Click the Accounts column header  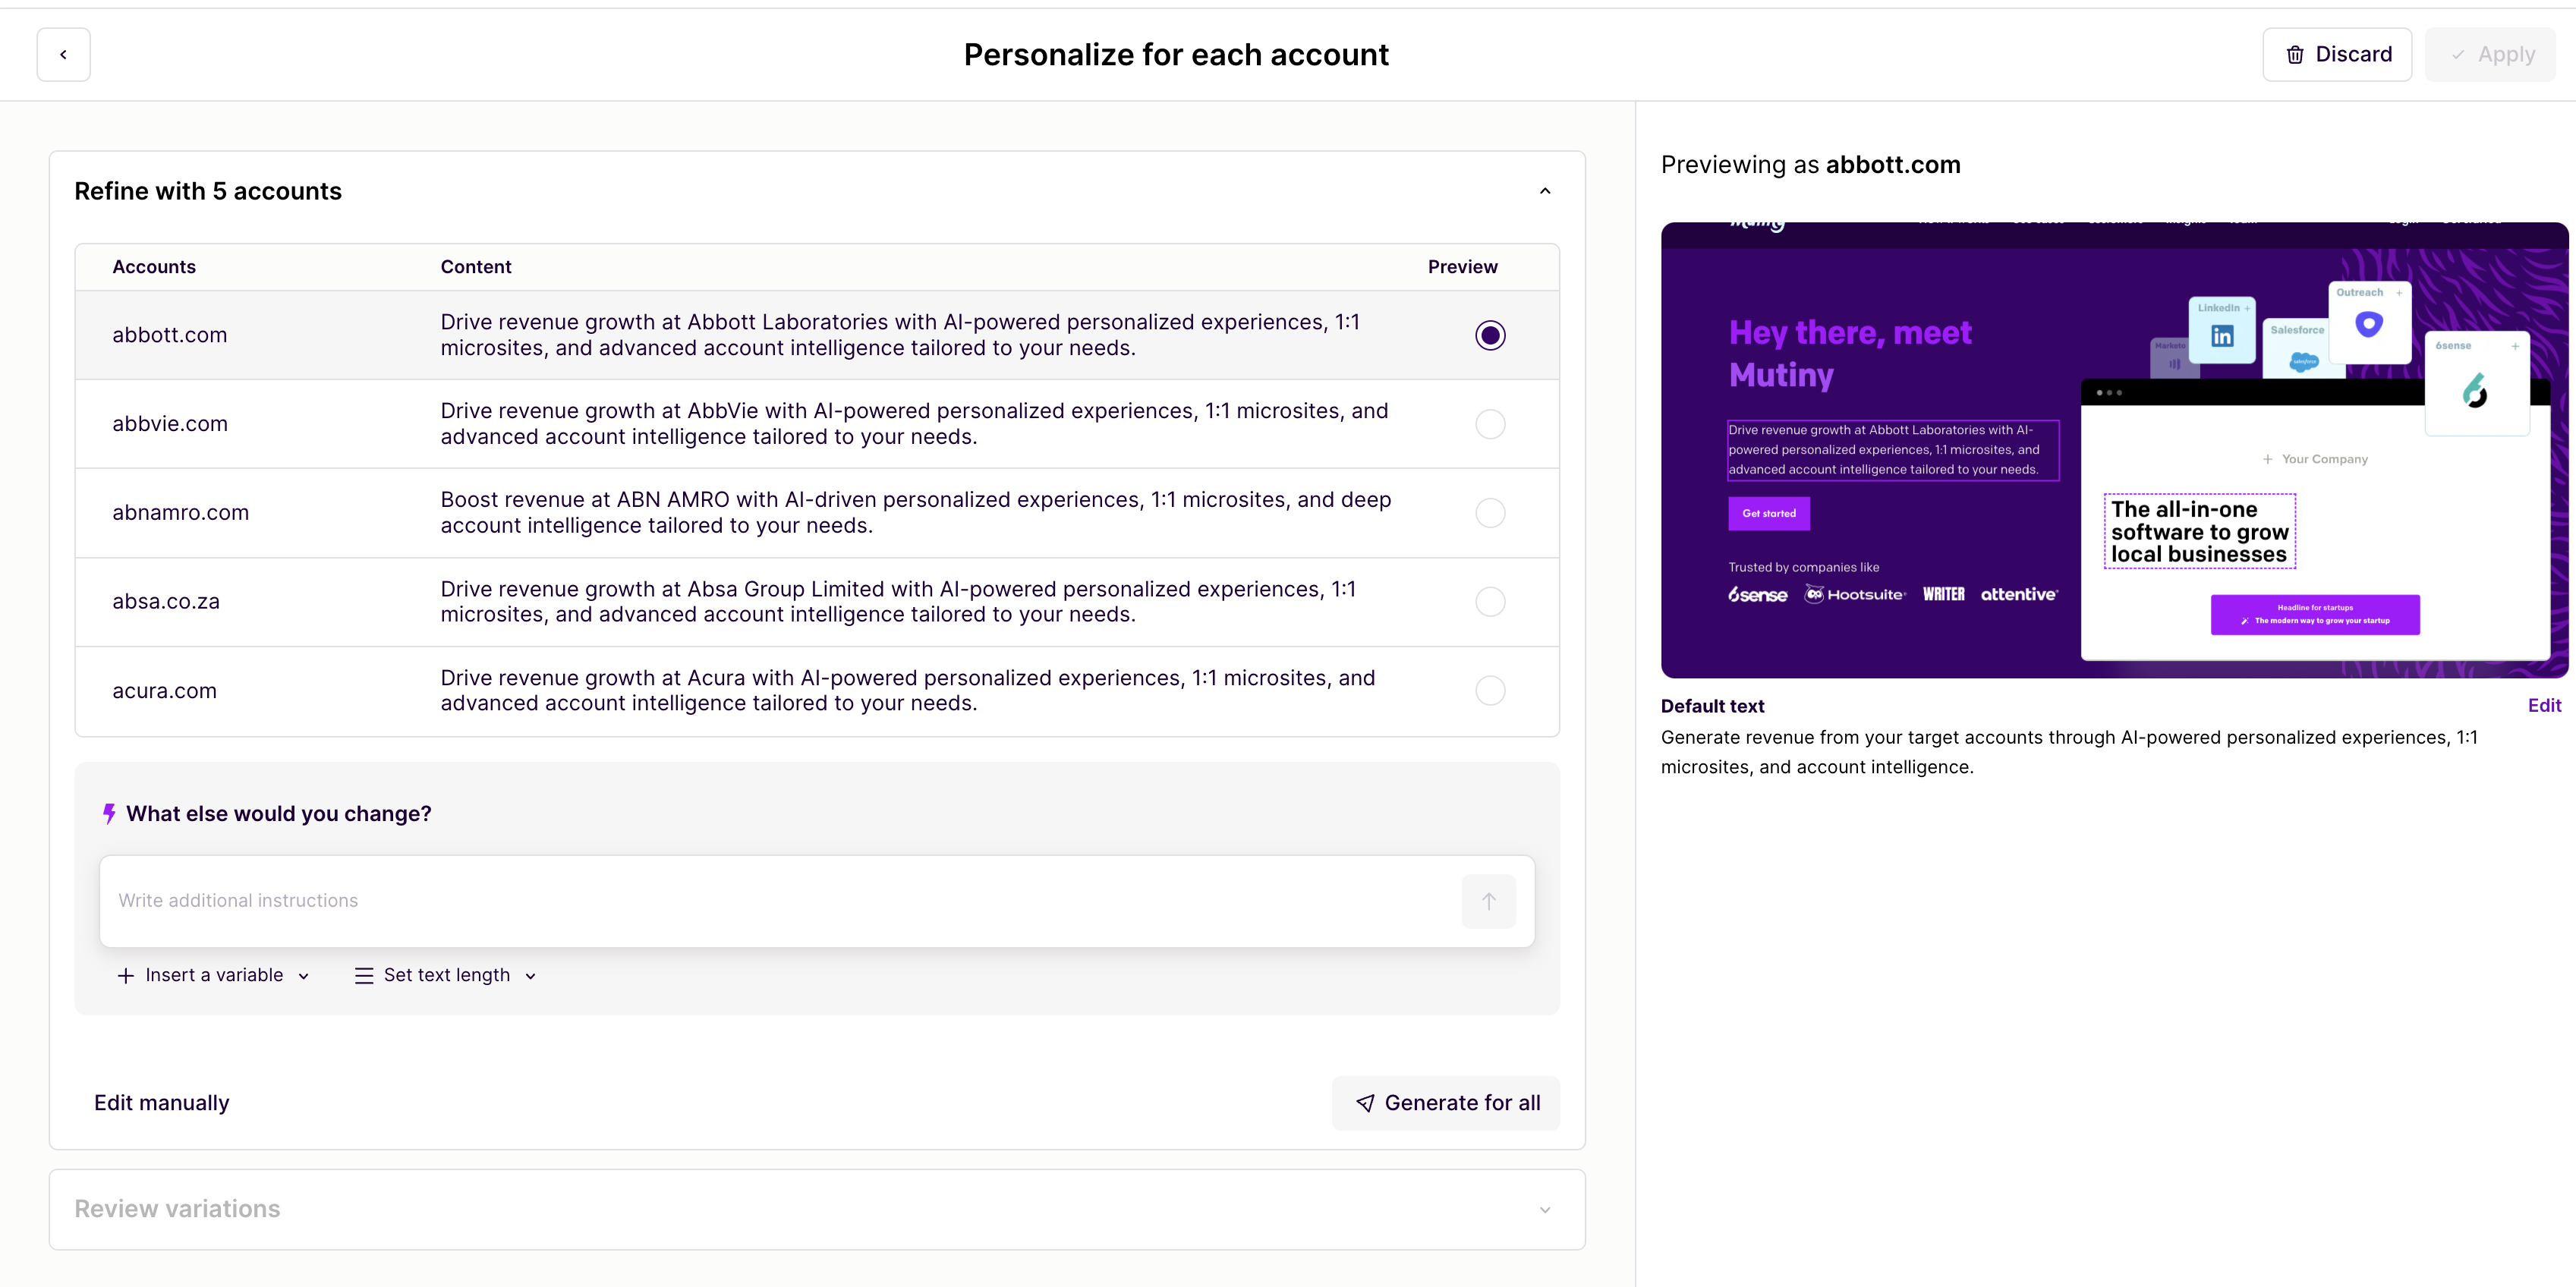154,267
